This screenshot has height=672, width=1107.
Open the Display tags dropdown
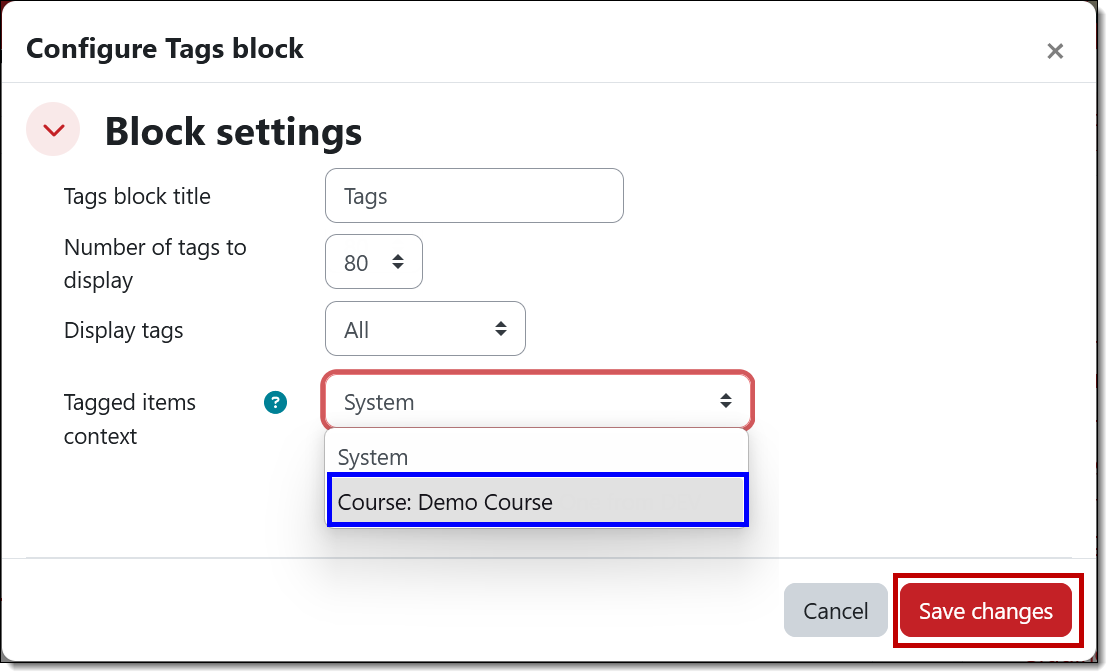click(425, 328)
